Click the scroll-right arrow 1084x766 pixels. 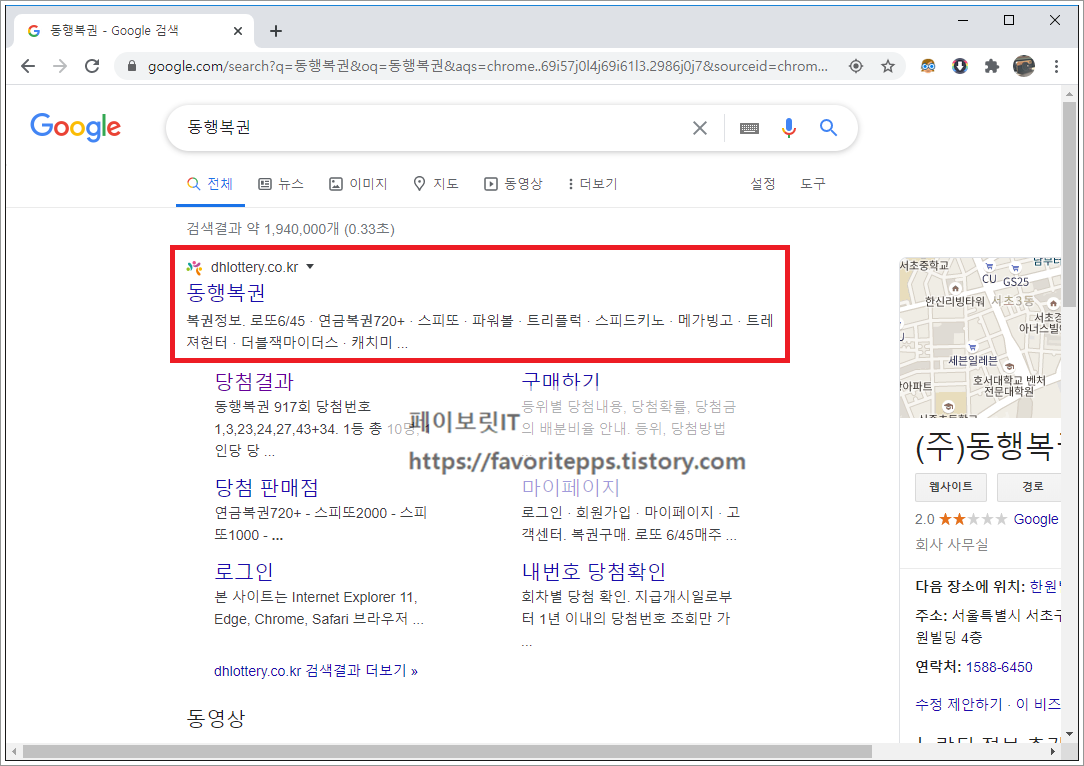(1053, 751)
